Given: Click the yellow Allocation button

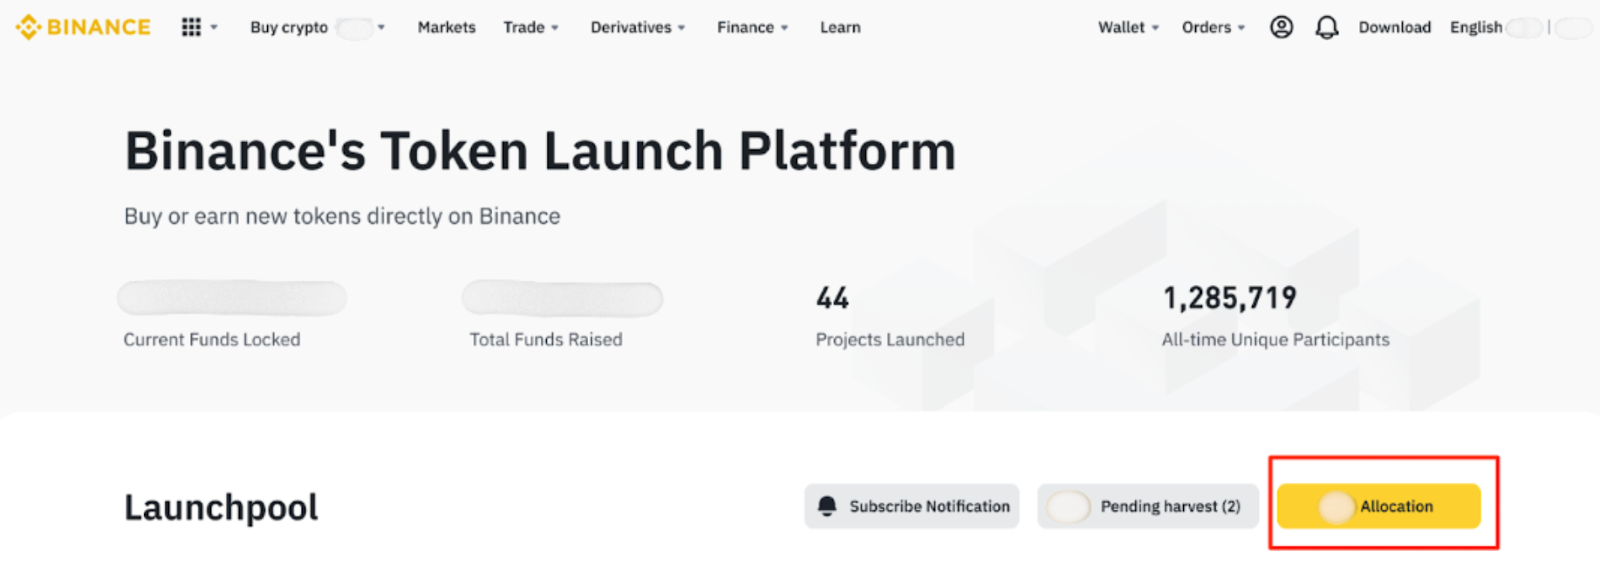Looking at the screenshot, I should click(1378, 506).
